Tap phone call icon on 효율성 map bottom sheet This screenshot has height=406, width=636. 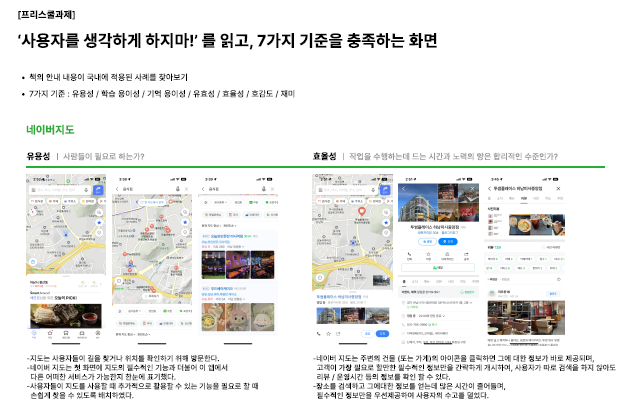pos(318,334)
